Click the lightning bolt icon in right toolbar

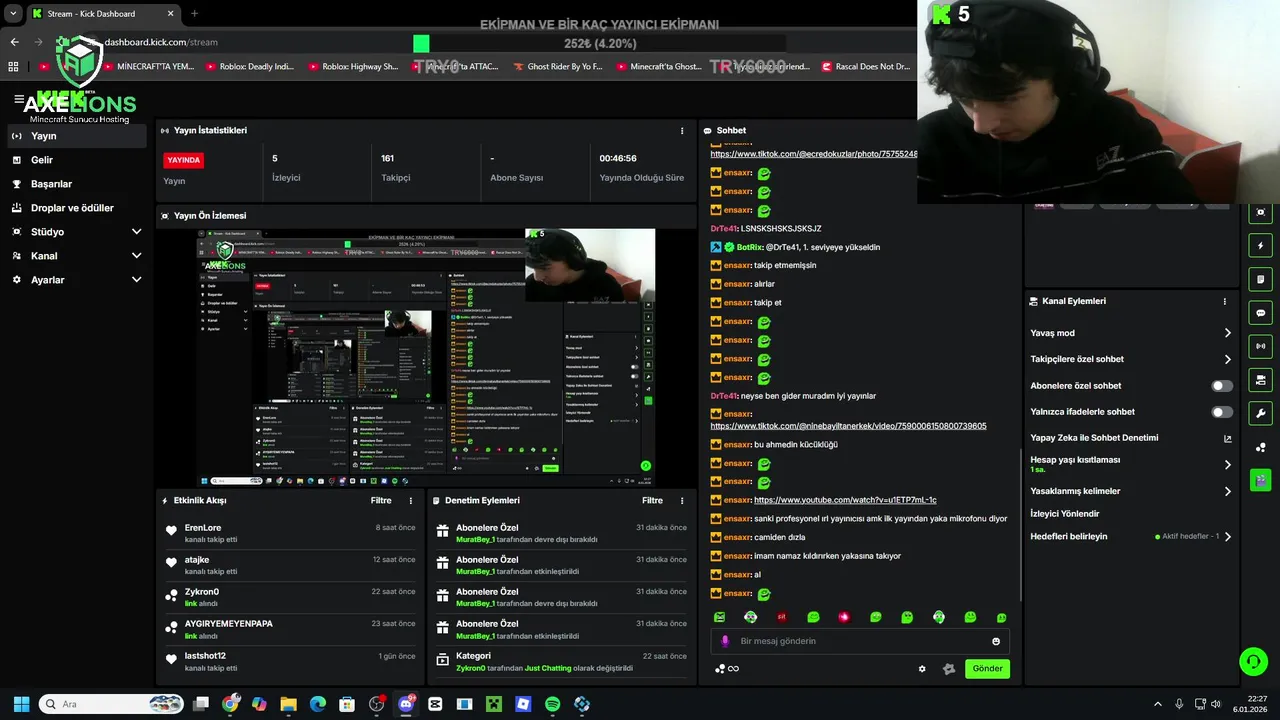[1260, 246]
